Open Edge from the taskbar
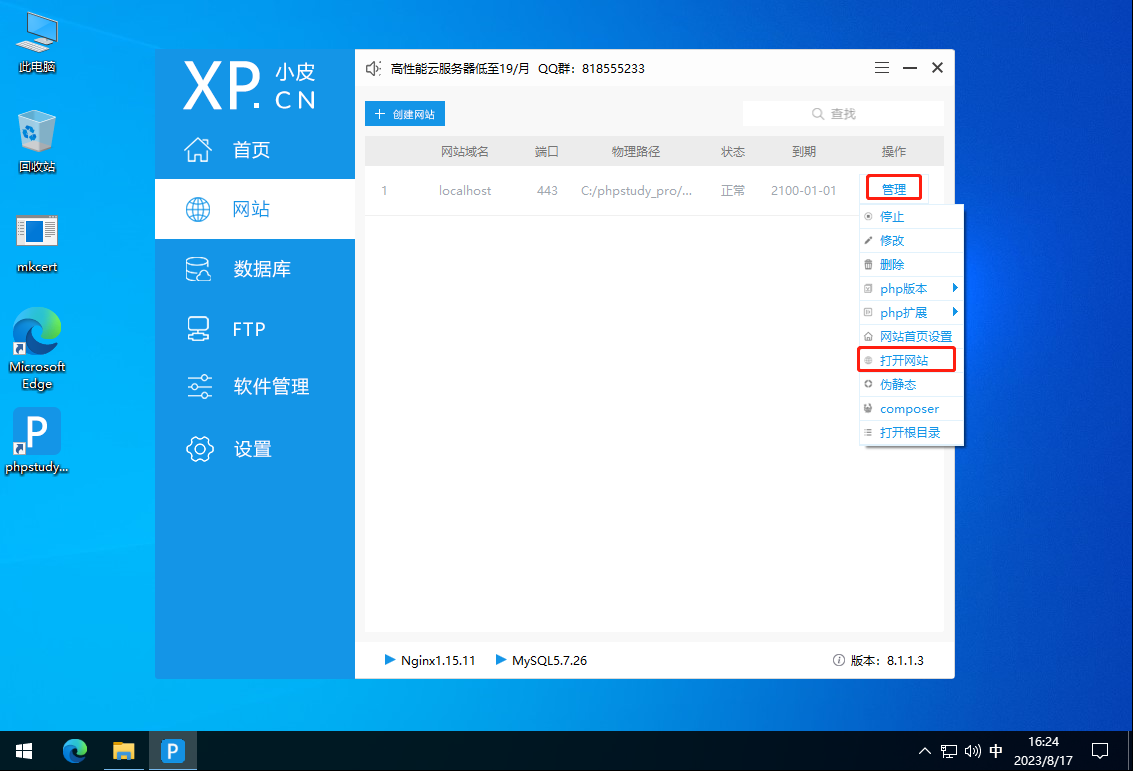Image resolution: width=1133 pixels, height=771 pixels. click(x=74, y=751)
